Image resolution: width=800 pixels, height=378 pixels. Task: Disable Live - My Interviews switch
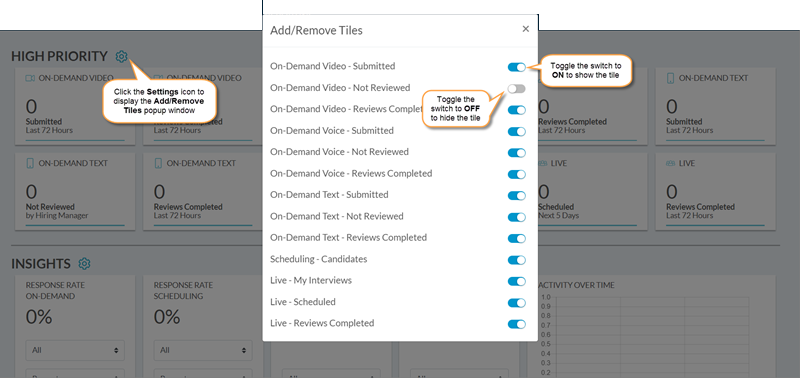point(516,282)
